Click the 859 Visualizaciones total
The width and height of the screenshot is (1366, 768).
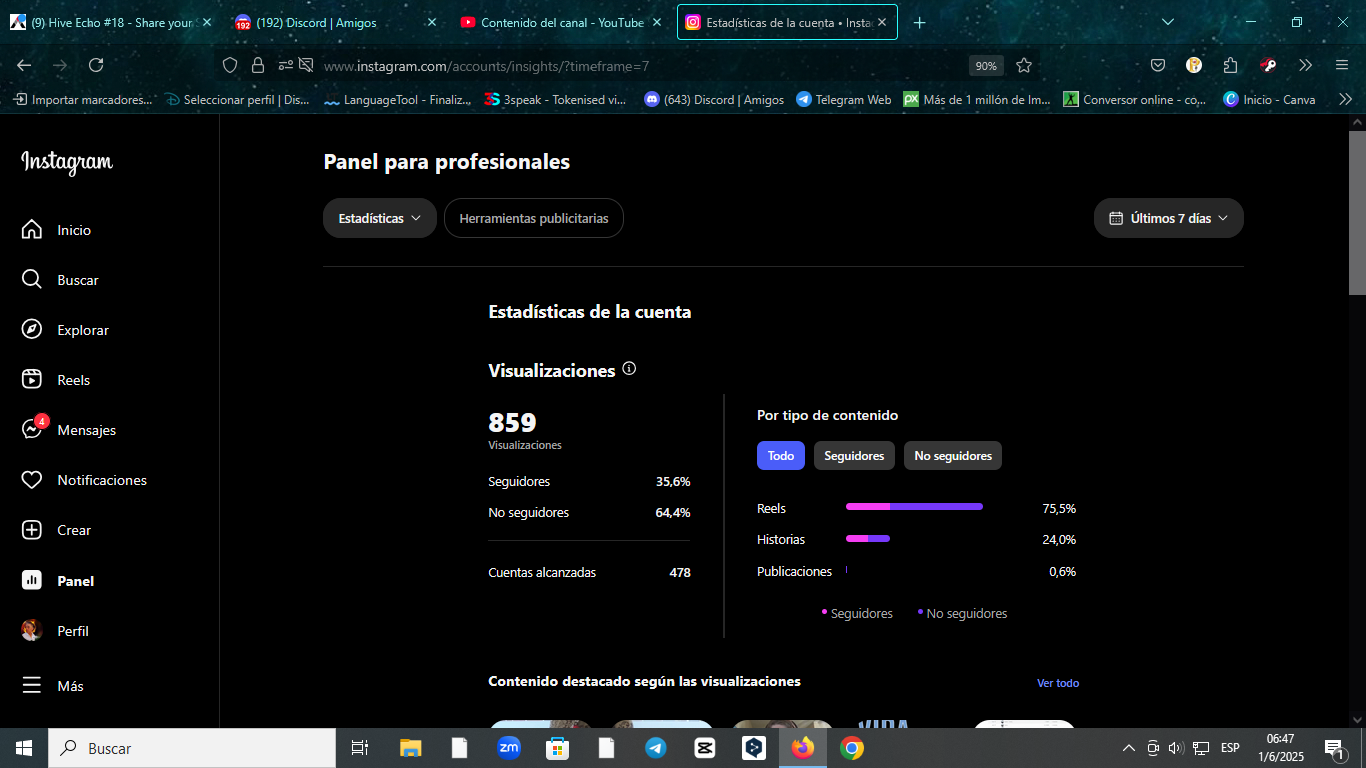512,422
